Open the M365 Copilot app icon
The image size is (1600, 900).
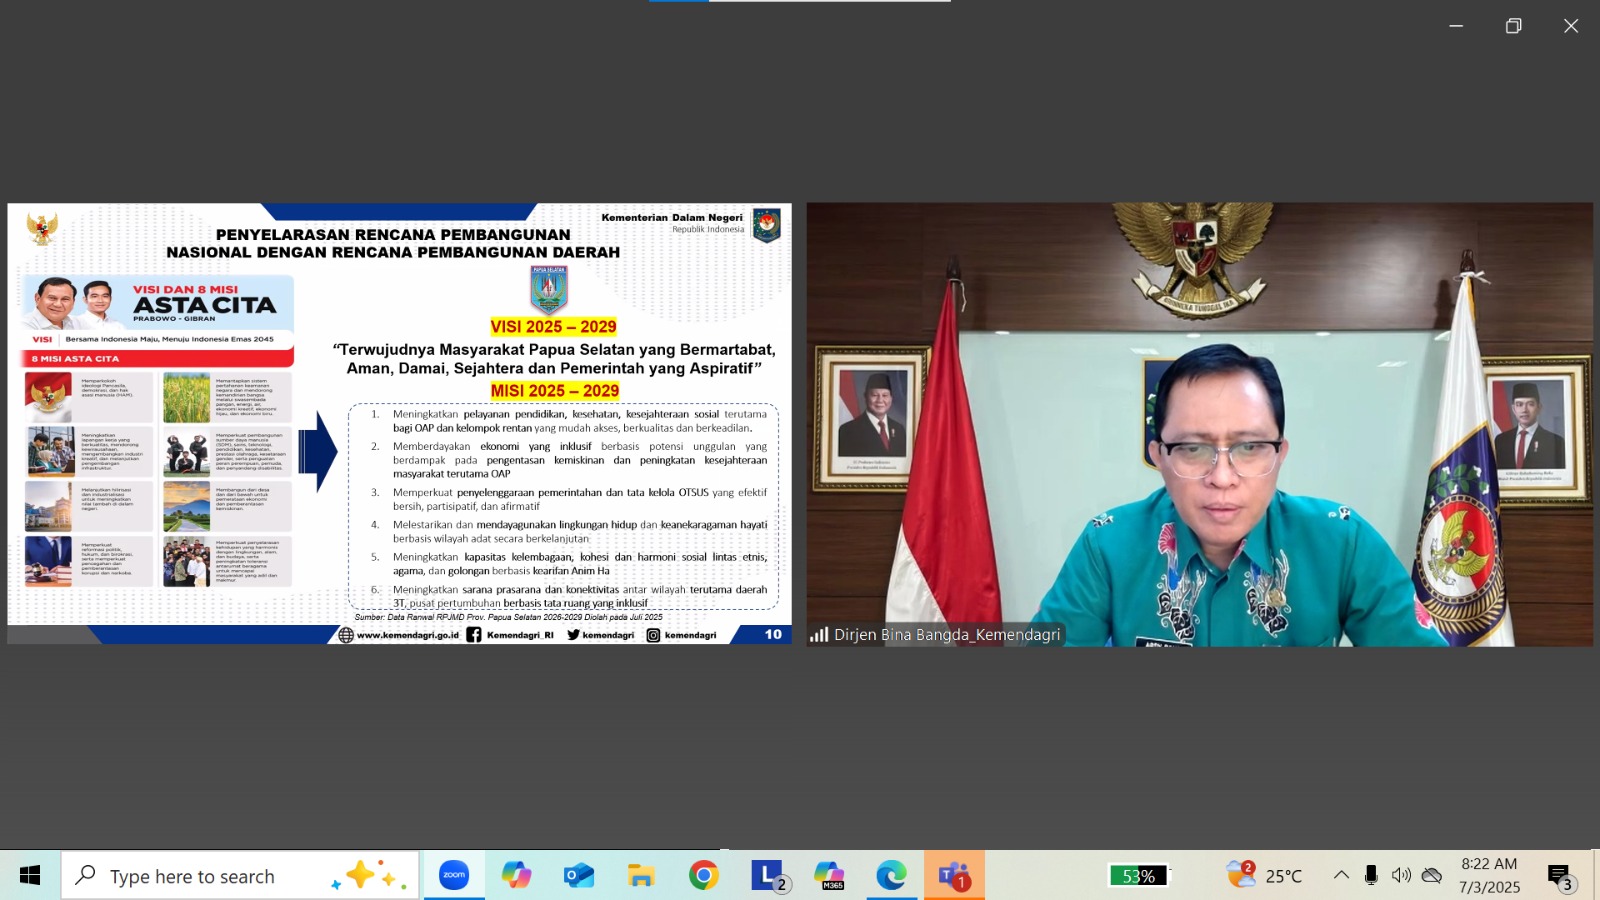pos(829,875)
